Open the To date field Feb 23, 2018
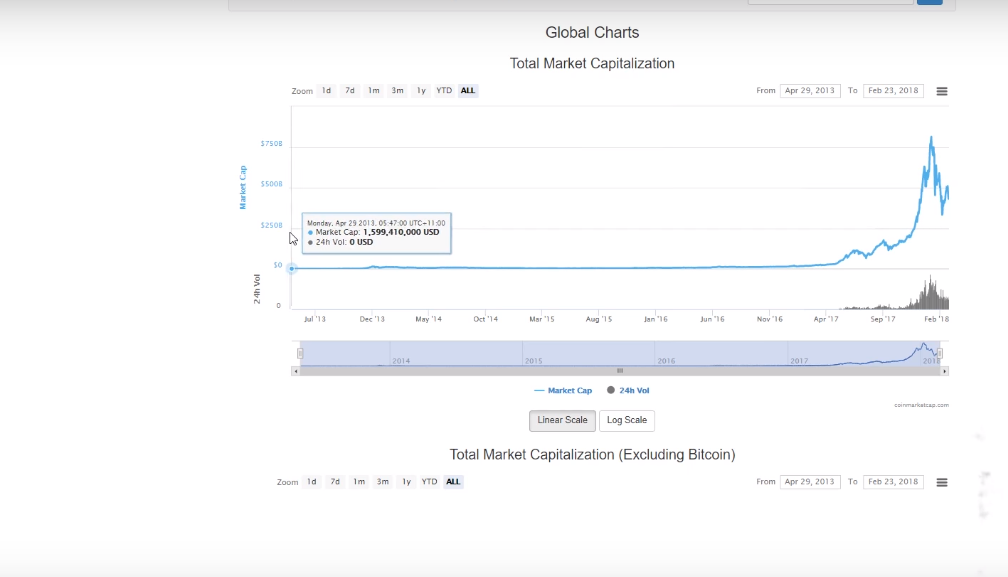 [x=893, y=91]
